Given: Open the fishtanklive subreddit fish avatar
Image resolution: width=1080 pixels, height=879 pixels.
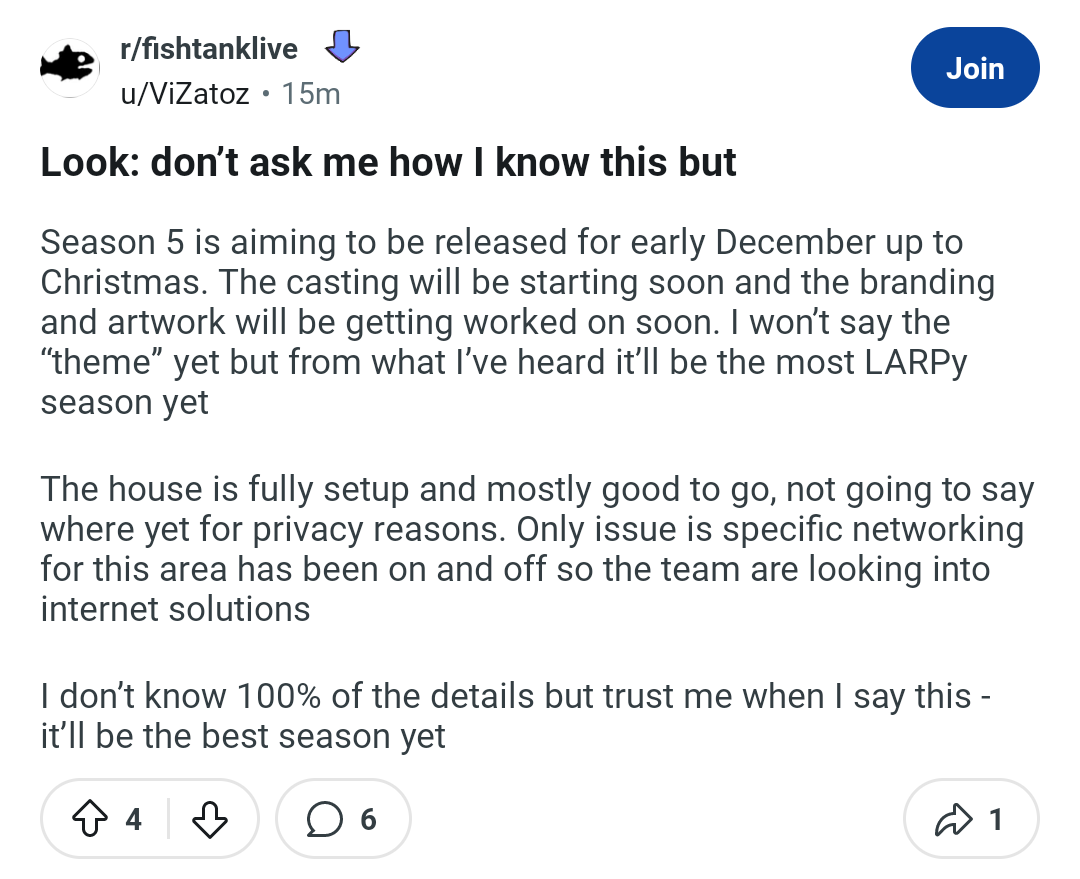Looking at the screenshot, I should pos(69,68).
